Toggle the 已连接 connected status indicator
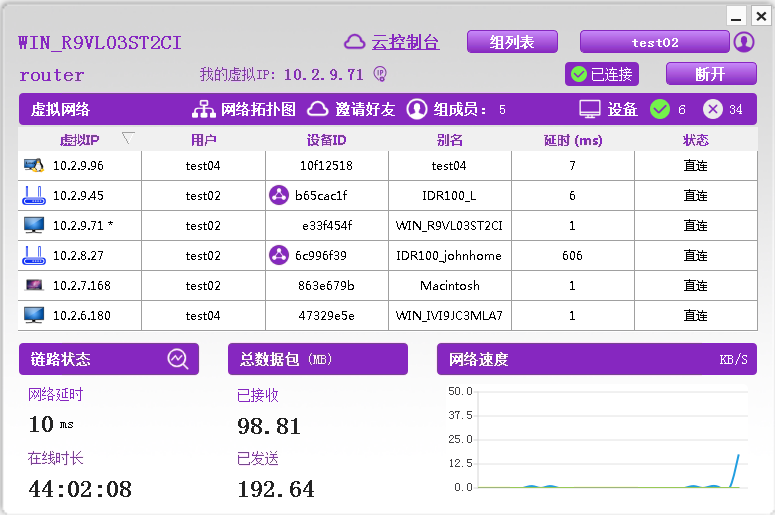Screen dimensions: 775x515 [x=600, y=74]
